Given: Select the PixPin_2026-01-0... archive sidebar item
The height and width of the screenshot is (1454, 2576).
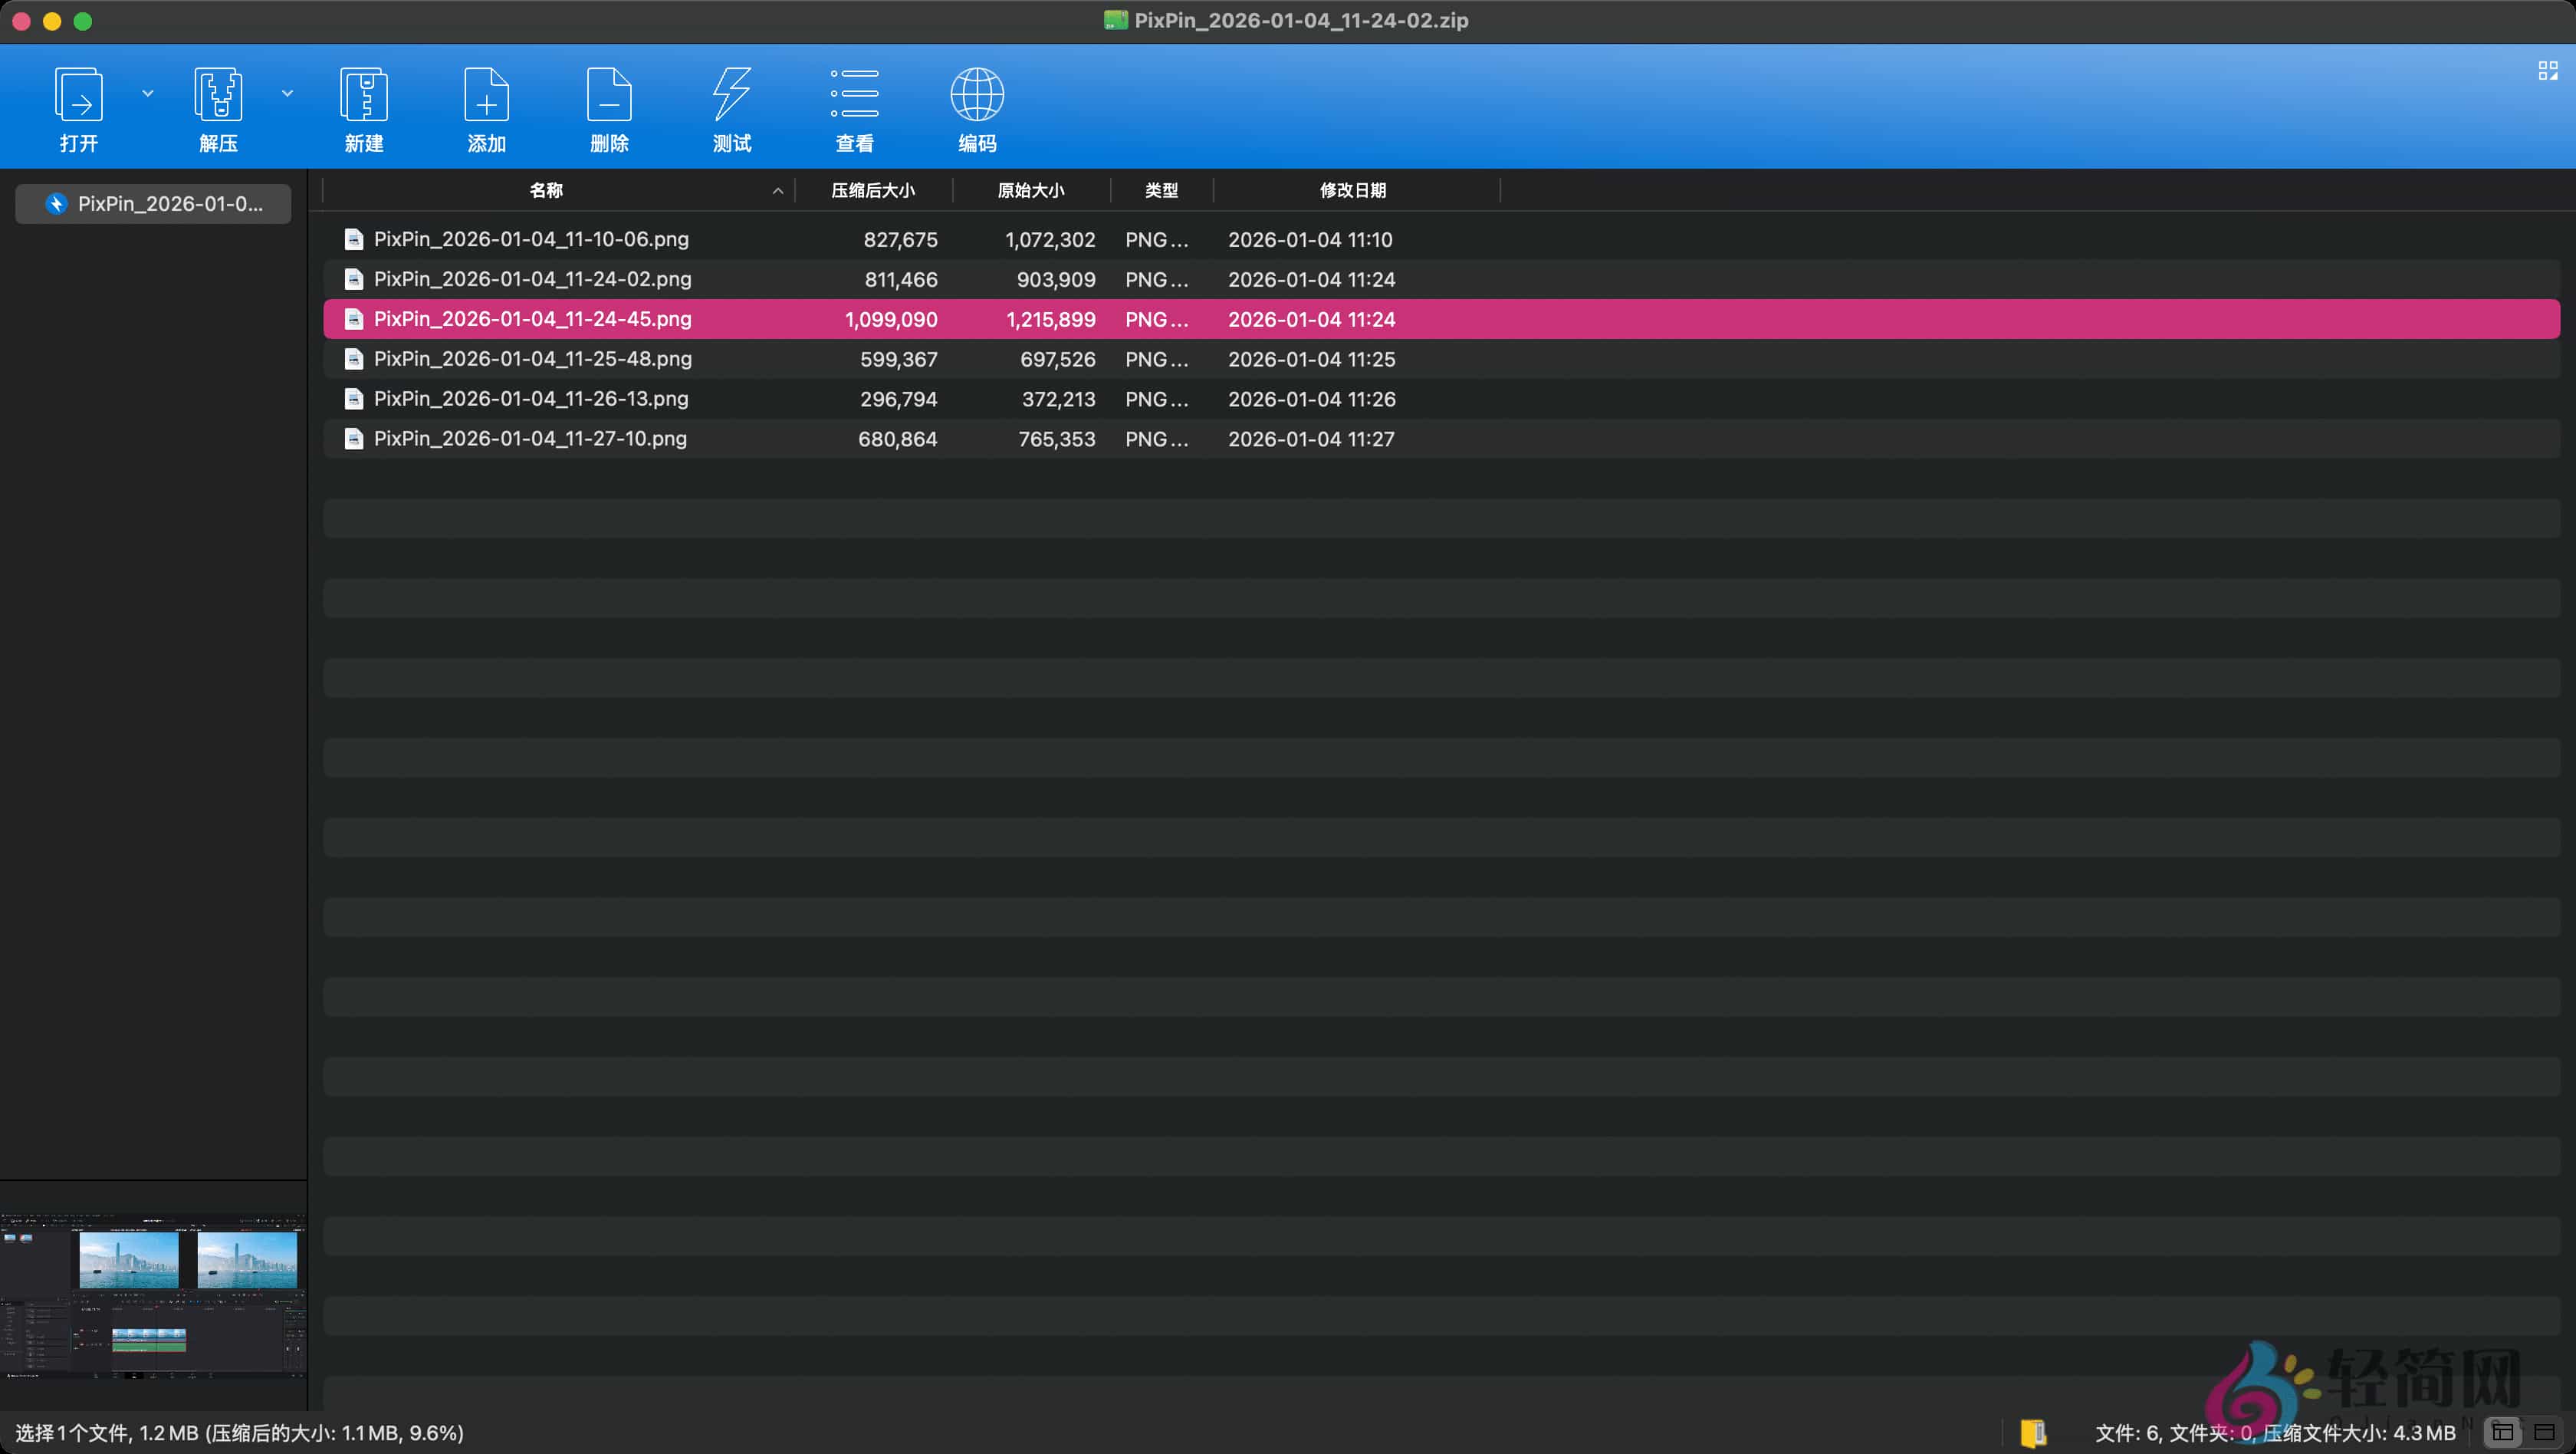Looking at the screenshot, I should pyautogui.click(x=154, y=204).
